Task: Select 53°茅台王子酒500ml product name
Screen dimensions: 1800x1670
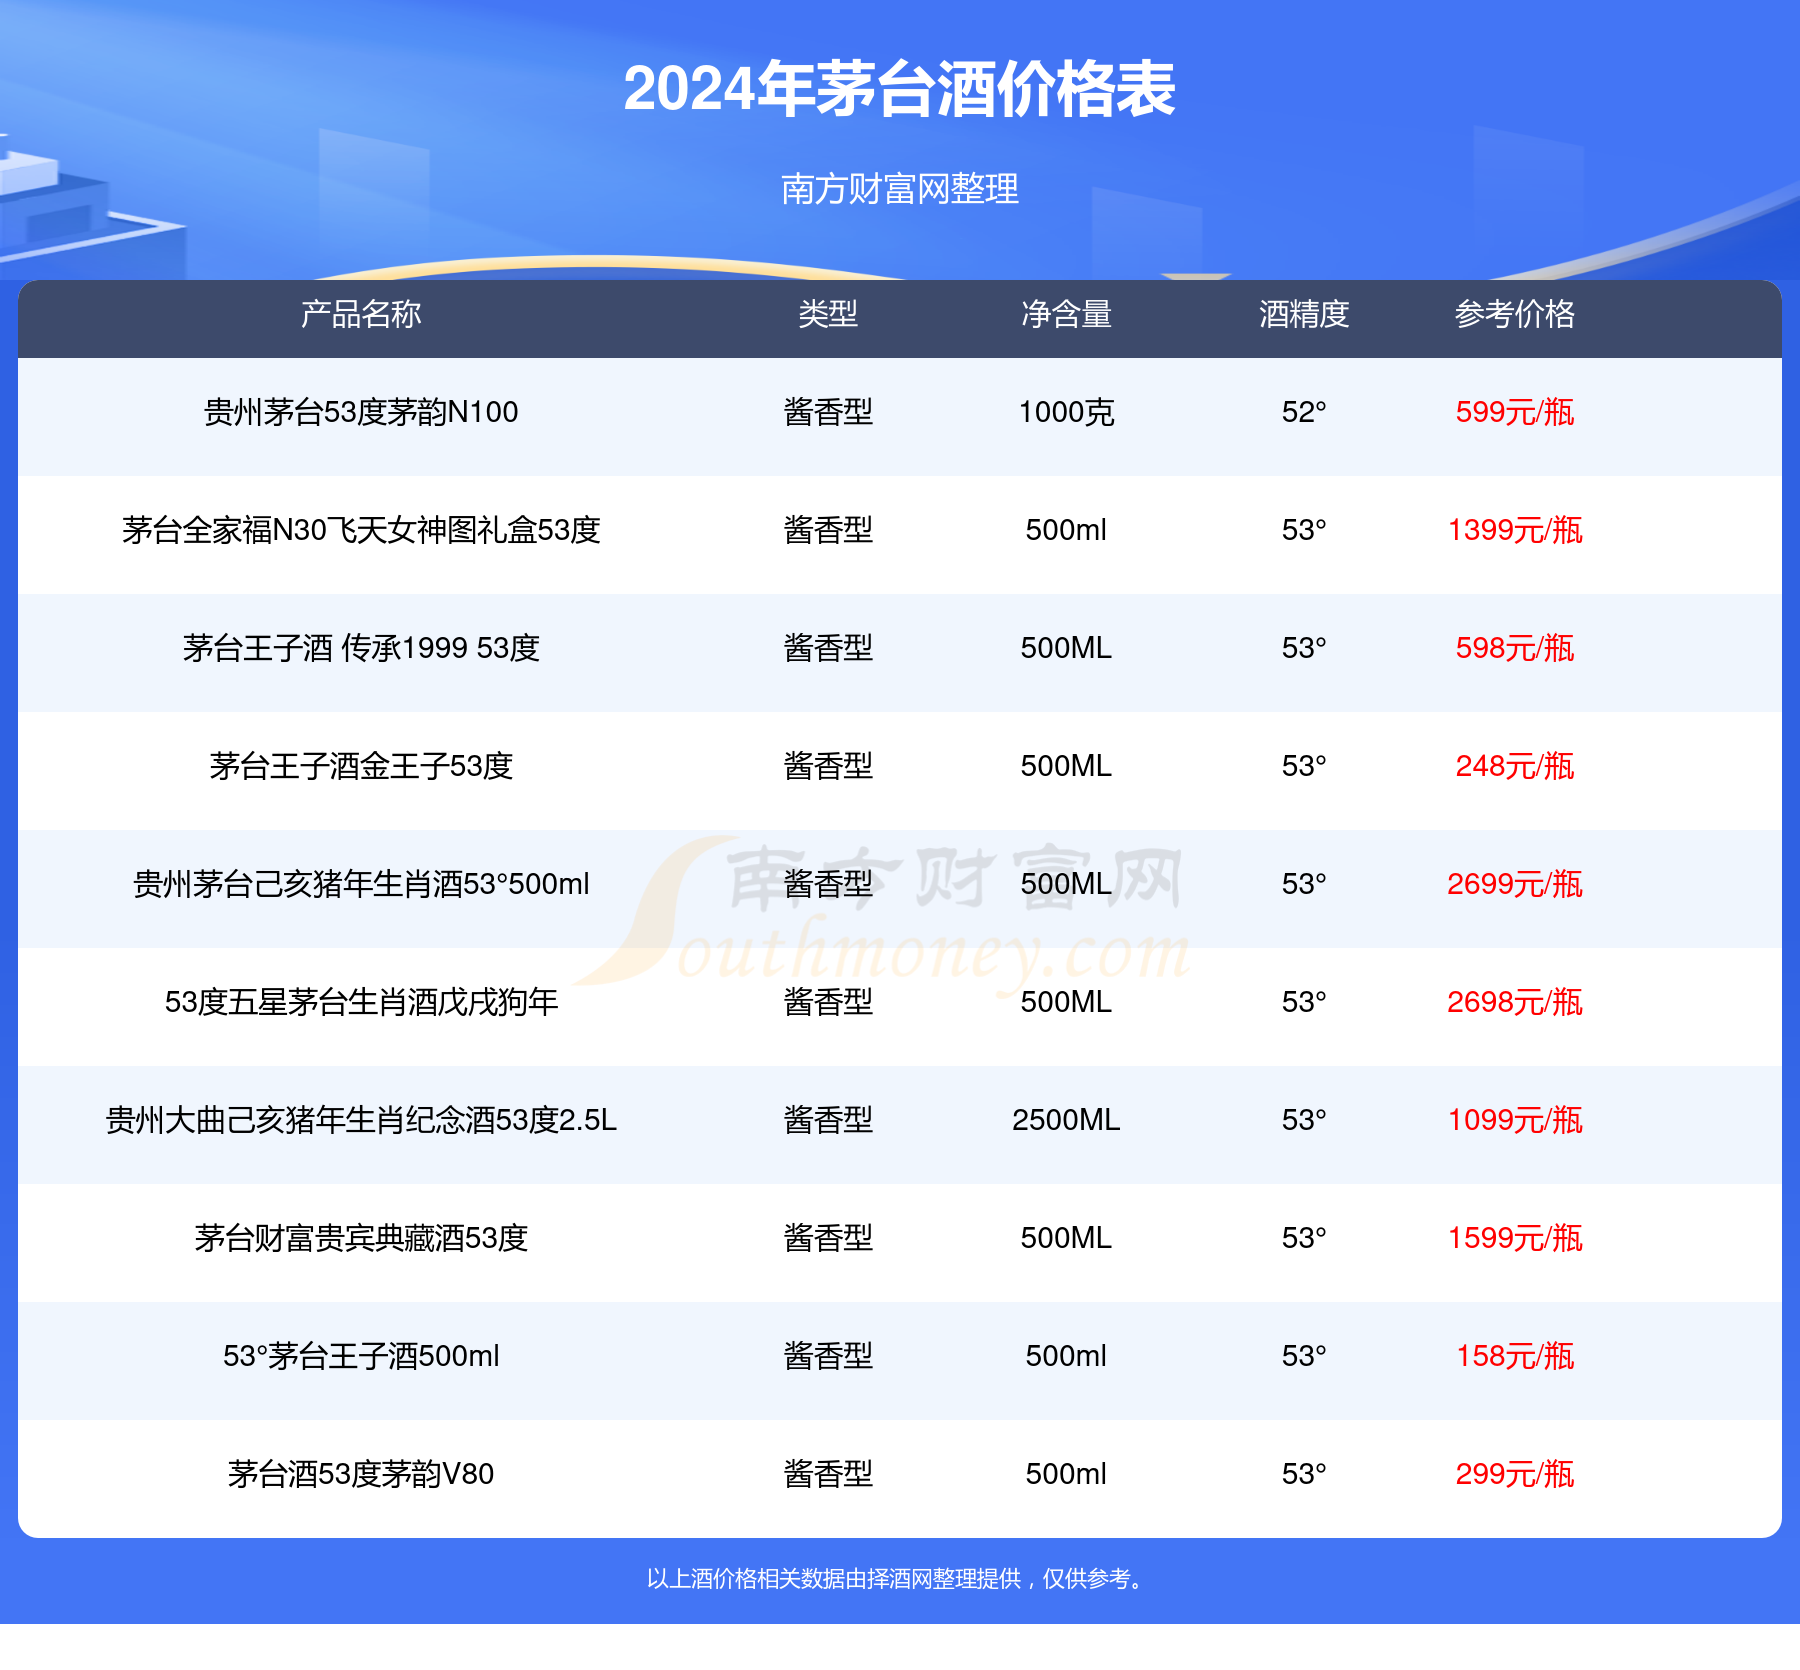Action: [x=361, y=1356]
